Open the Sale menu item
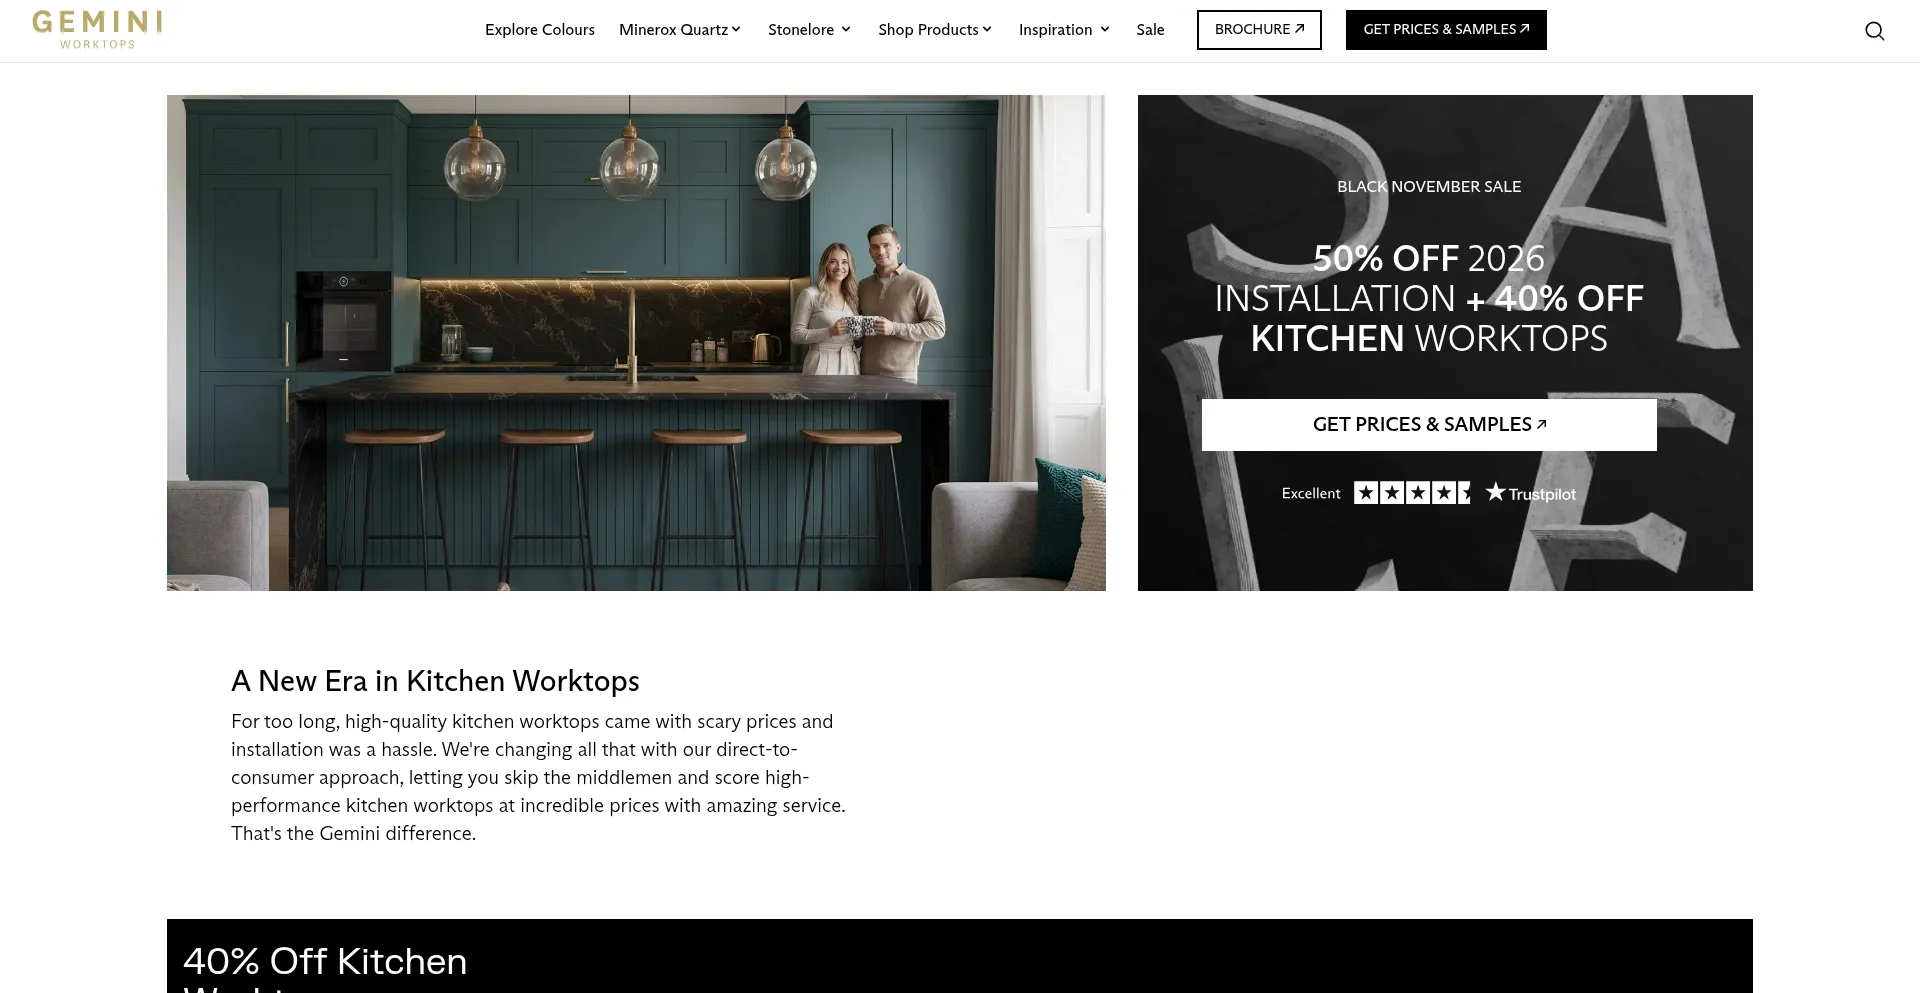This screenshot has width=1920, height=993. (x=1150, y=30)
